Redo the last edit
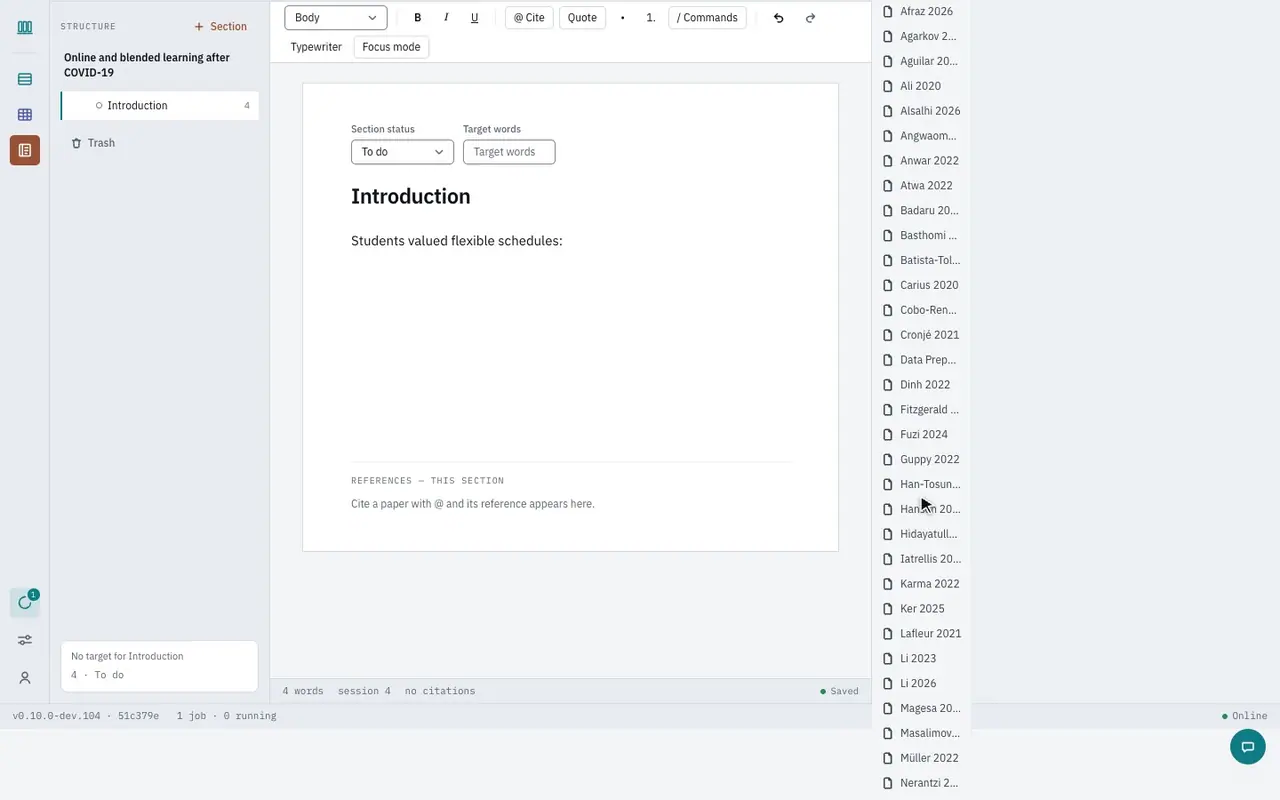The height and width of the screenshot is (800, 1280). point(810,18)
